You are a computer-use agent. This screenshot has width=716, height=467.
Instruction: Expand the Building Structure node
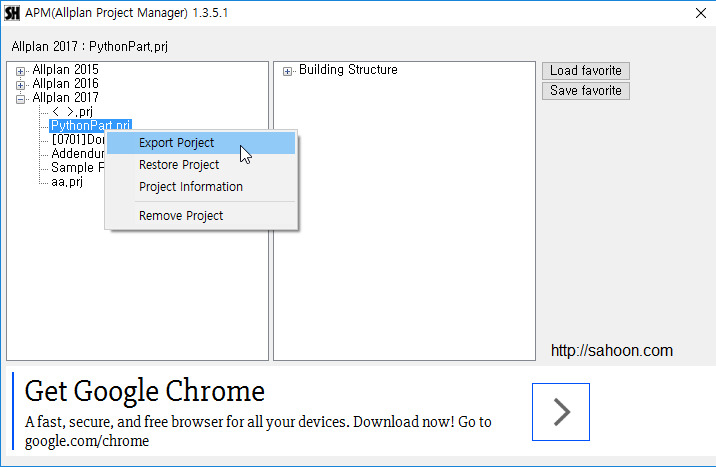(x=288, y=70)
